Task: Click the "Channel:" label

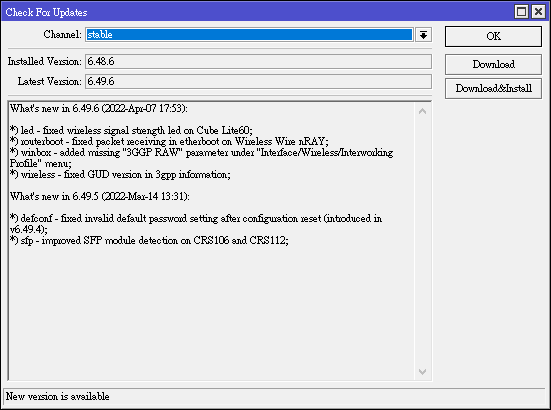Action: [63, 34]
